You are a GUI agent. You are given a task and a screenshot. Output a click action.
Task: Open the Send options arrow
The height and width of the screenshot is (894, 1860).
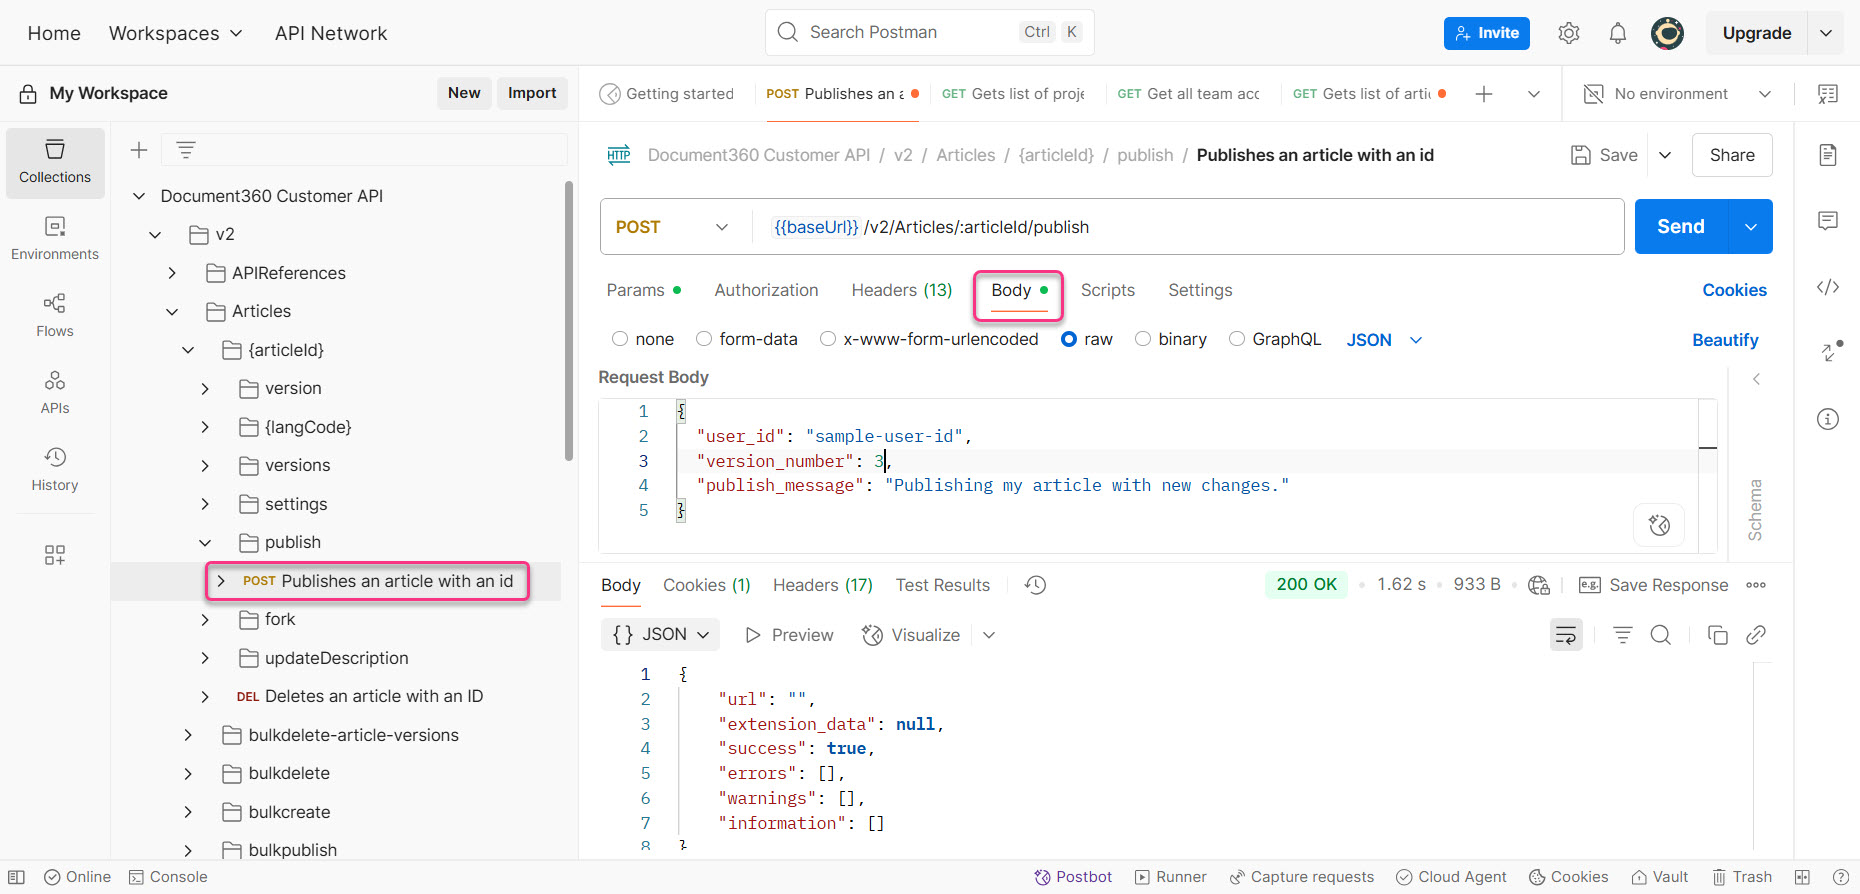[x=1751, y=227]
